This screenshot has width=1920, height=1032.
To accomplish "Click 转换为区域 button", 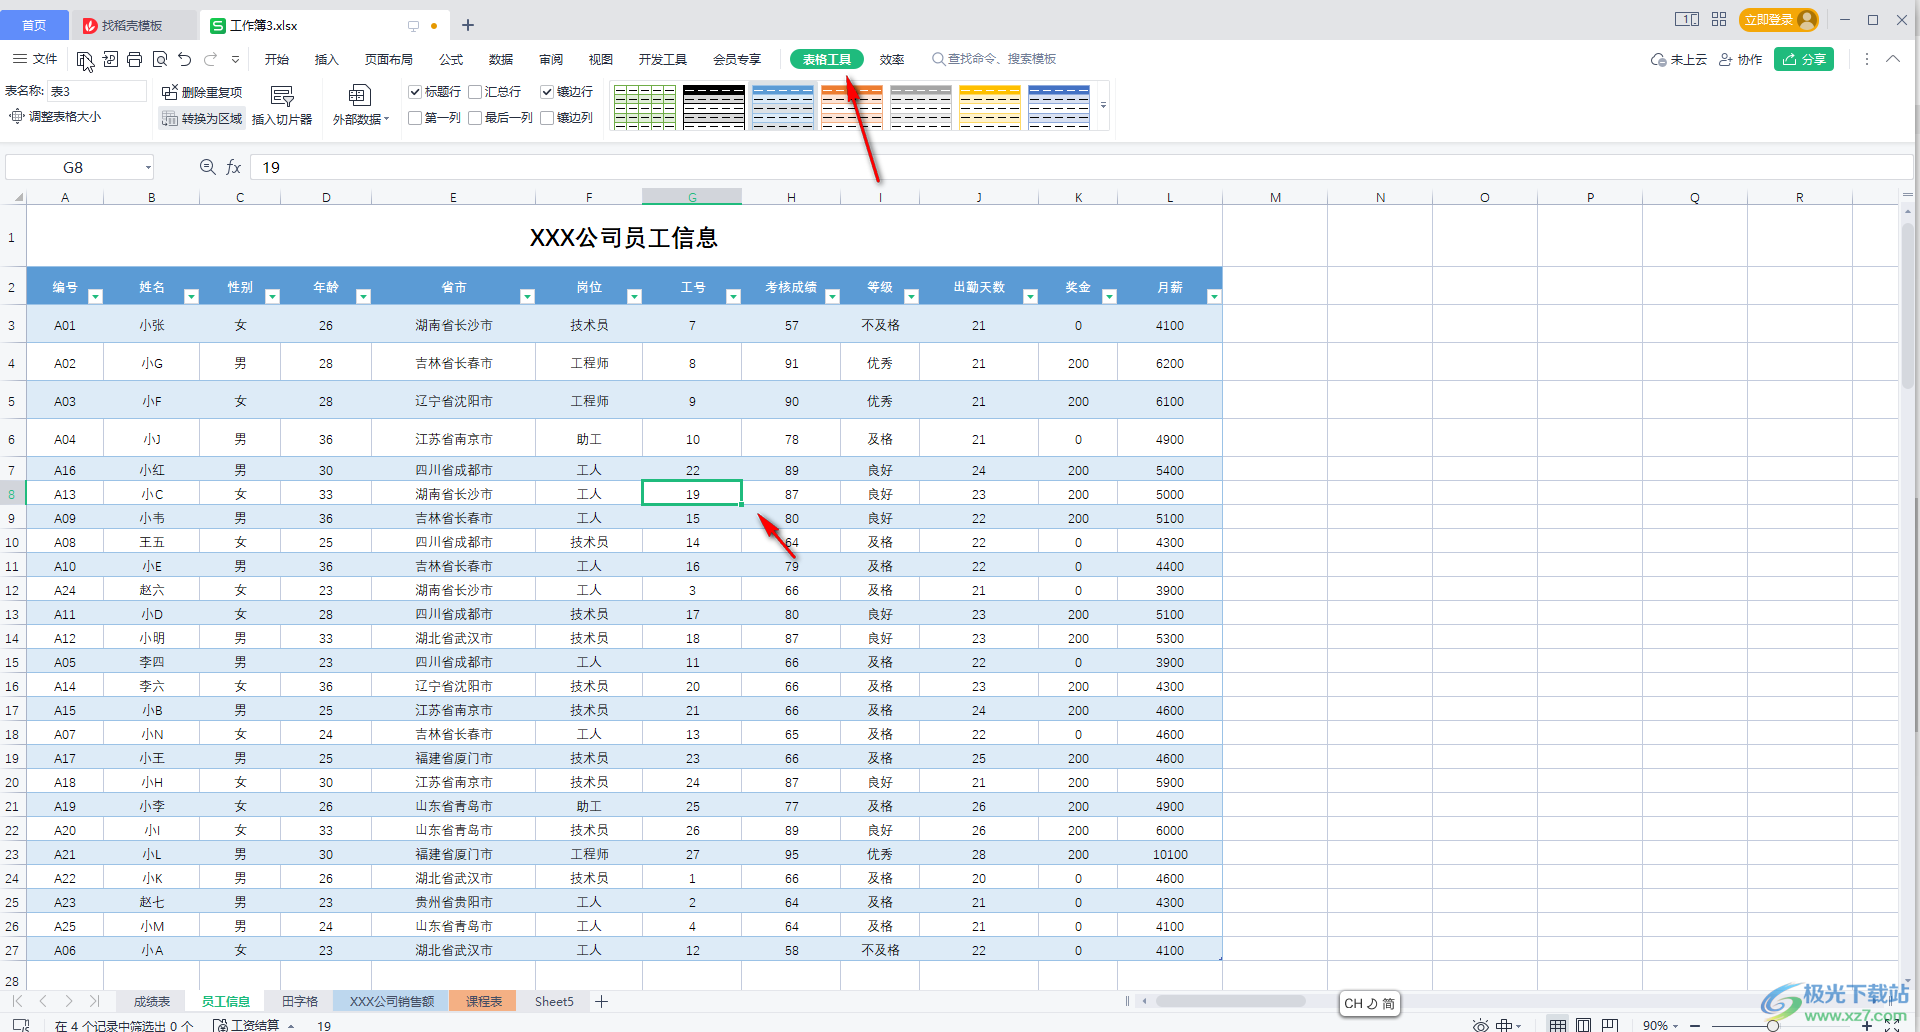I will coord(202,118).
